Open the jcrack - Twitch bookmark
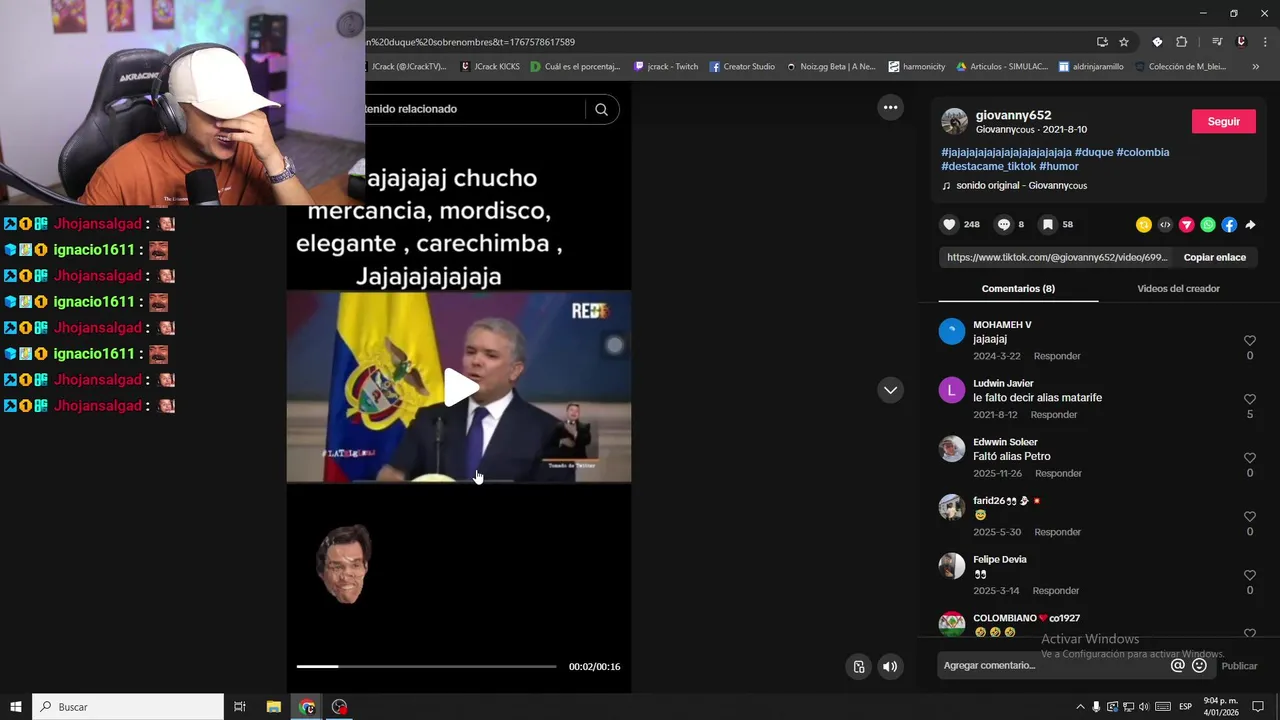Screen dimensions: 1280x720 click(x=666, y=67)
